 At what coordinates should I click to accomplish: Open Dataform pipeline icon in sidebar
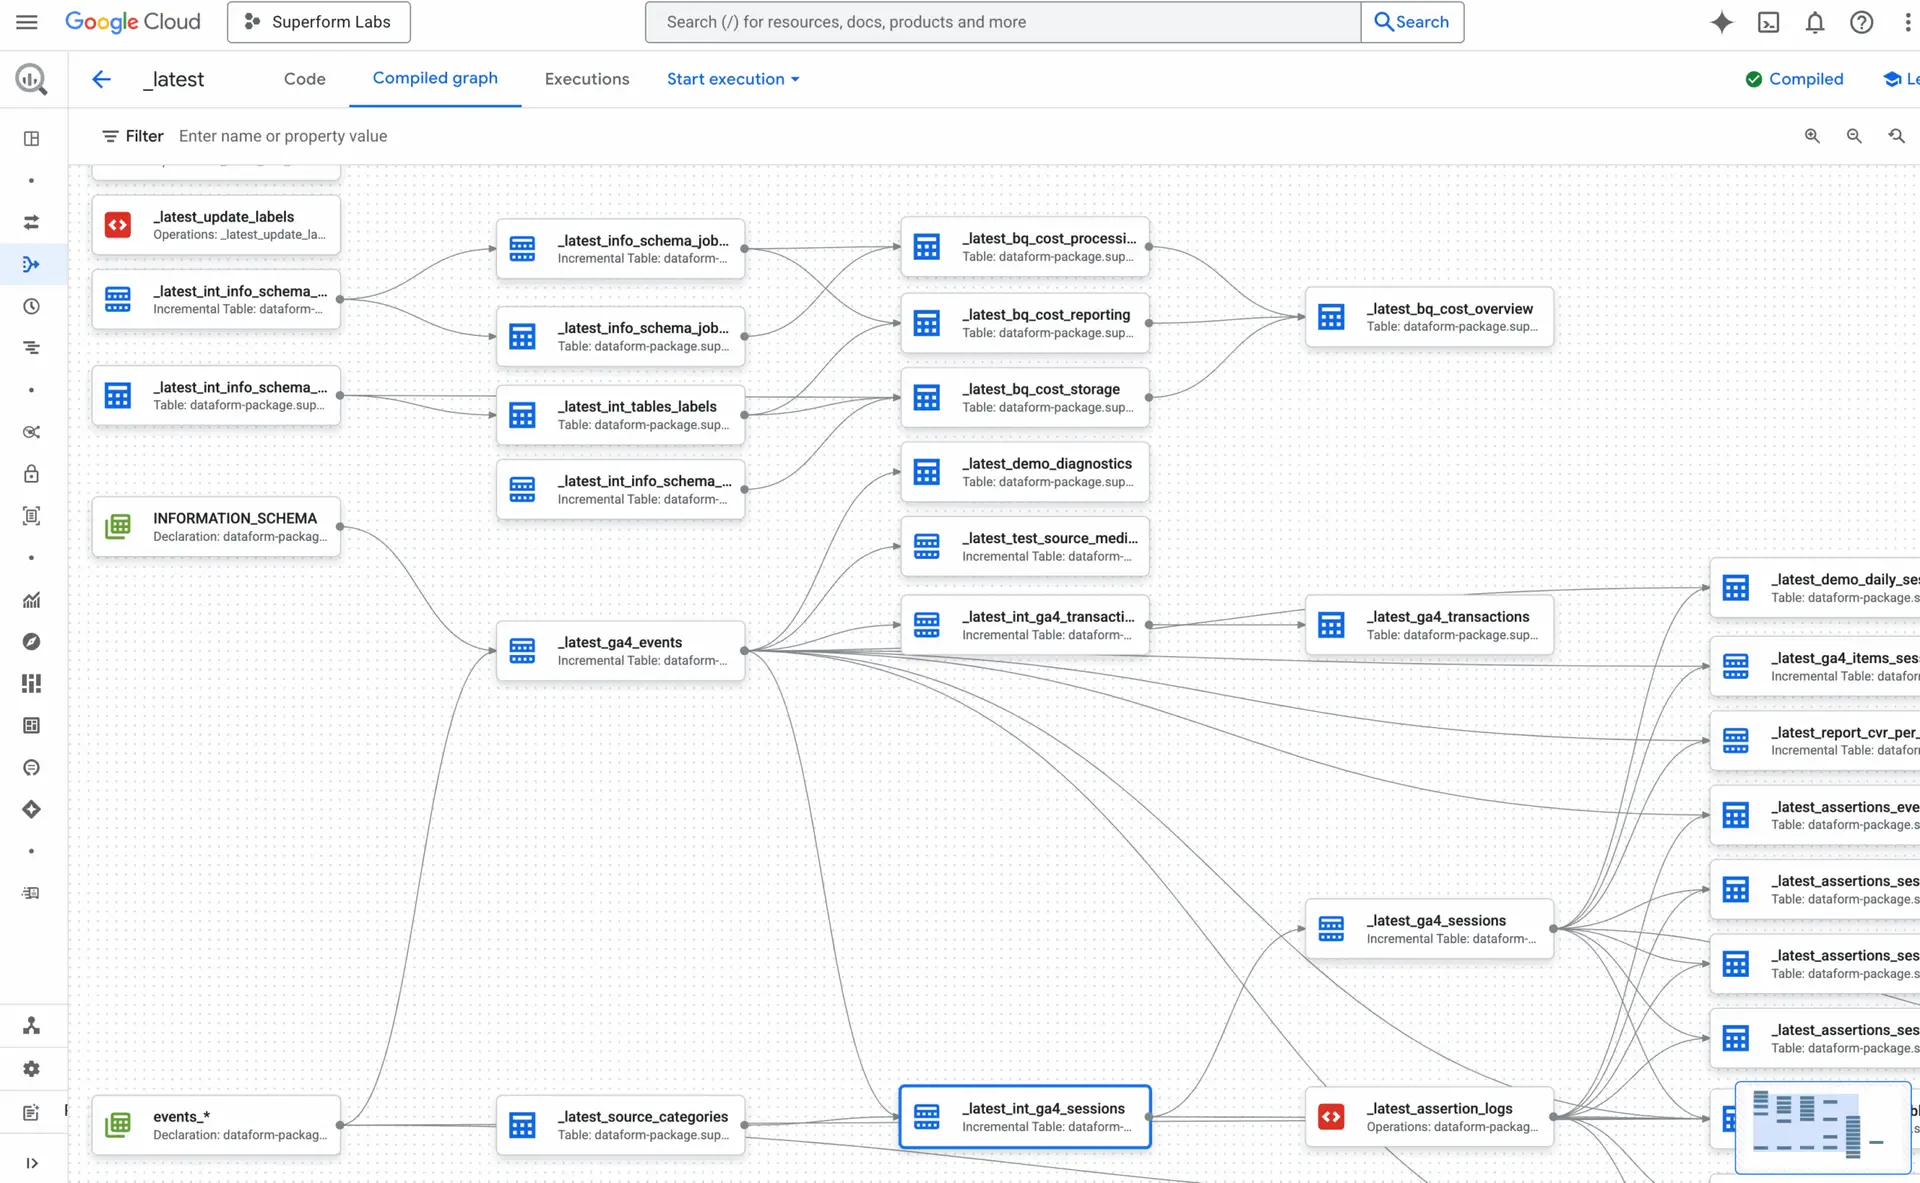point(31,264)
